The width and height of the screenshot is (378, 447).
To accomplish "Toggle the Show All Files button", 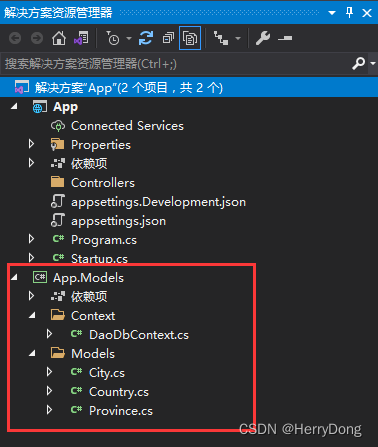I will click(190, 38).
